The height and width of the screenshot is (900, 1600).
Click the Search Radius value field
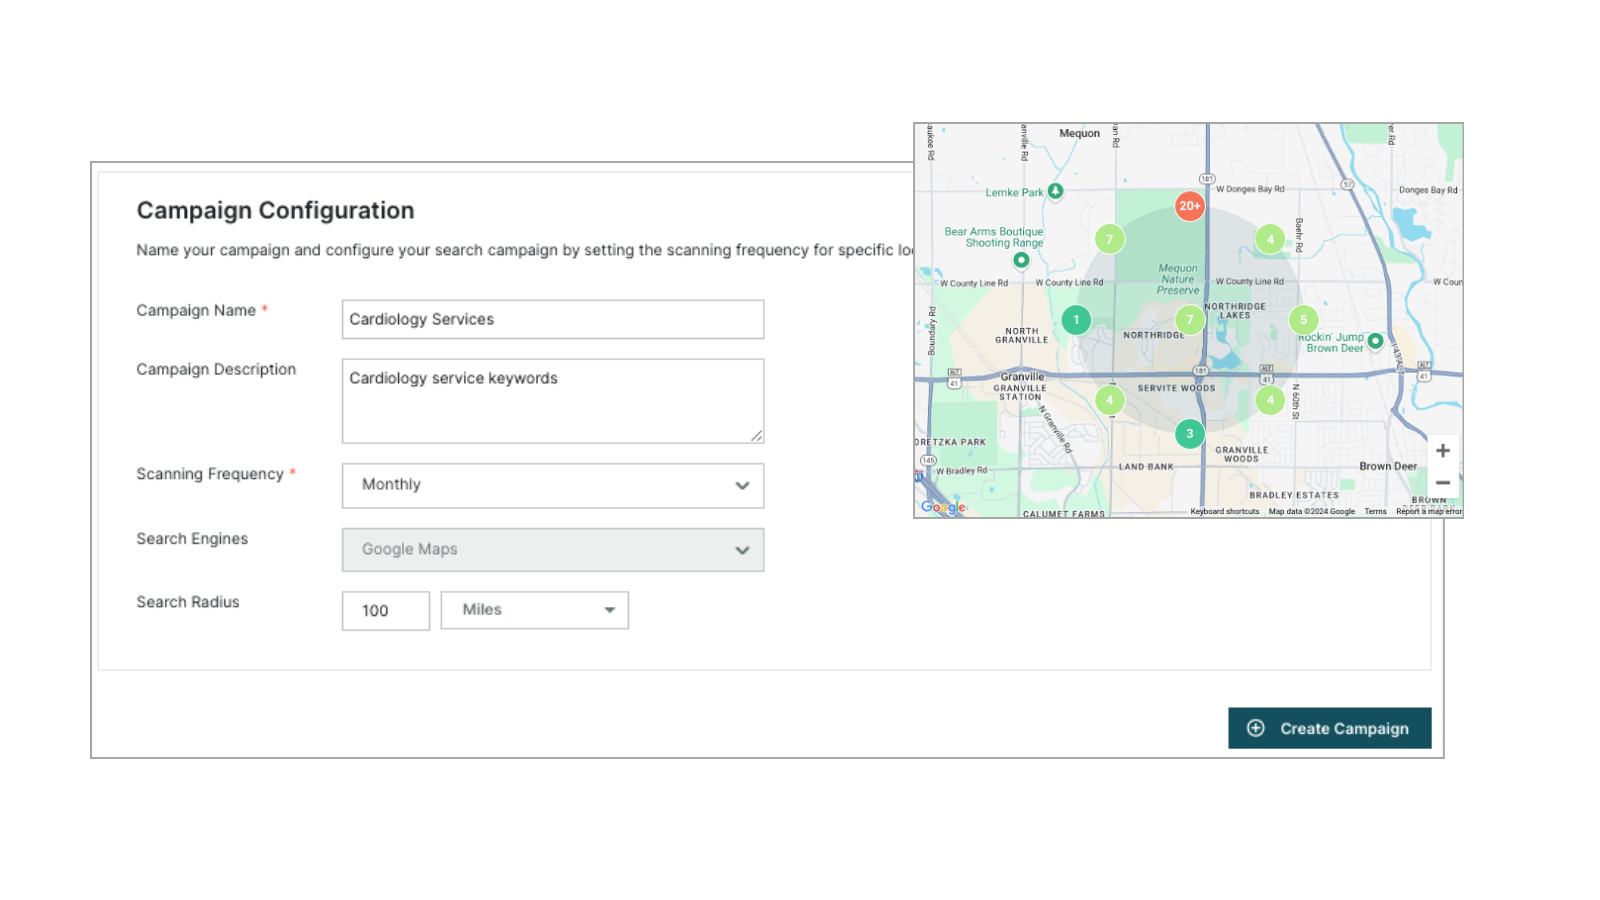[x=386, y=611]
